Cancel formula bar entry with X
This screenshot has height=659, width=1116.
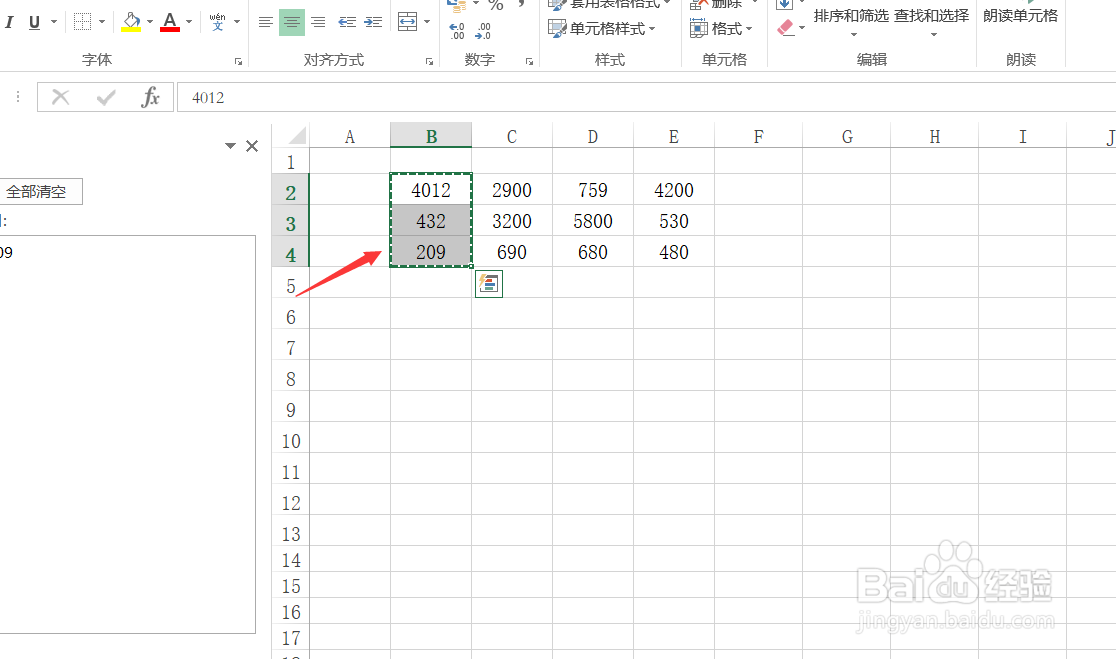coord(60,97)
